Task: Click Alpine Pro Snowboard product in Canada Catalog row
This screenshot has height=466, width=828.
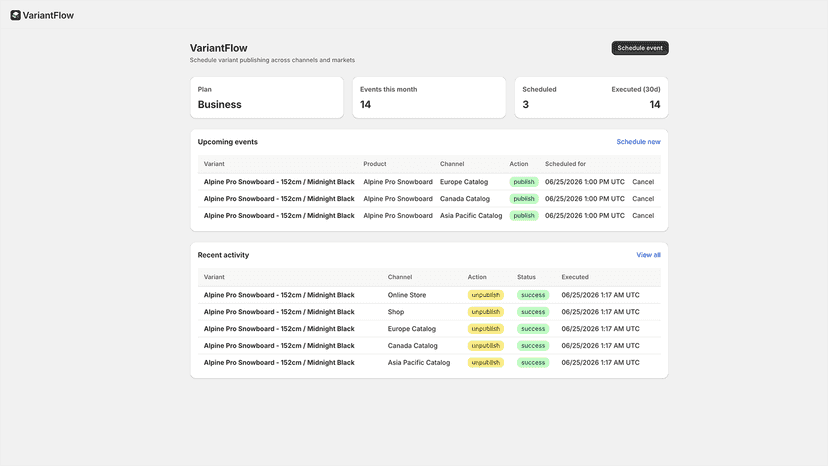Action: click(x=398, y=199)
